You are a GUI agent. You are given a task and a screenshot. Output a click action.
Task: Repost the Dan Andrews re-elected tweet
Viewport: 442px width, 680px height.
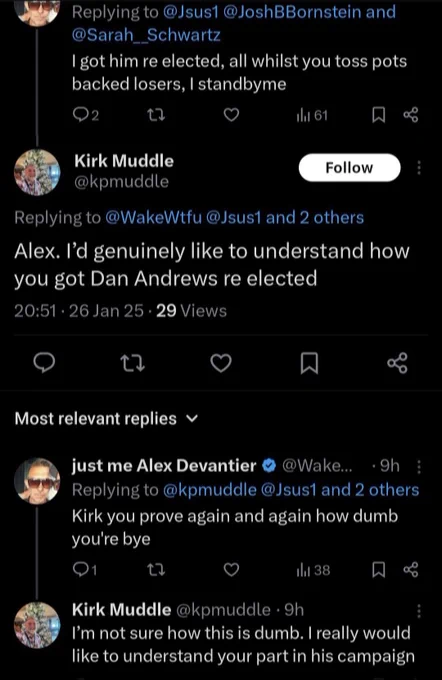132,363
